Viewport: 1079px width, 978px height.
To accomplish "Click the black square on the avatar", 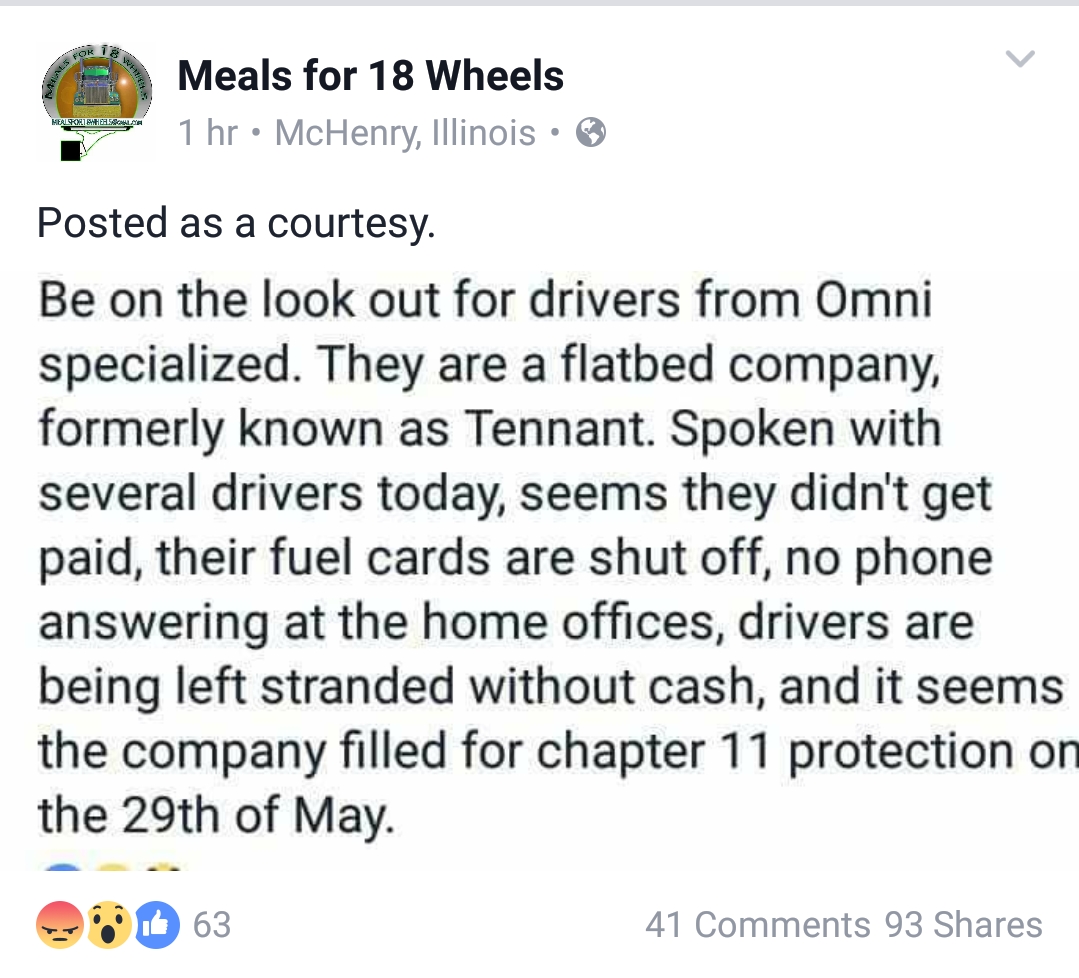I will coord(71,151).
